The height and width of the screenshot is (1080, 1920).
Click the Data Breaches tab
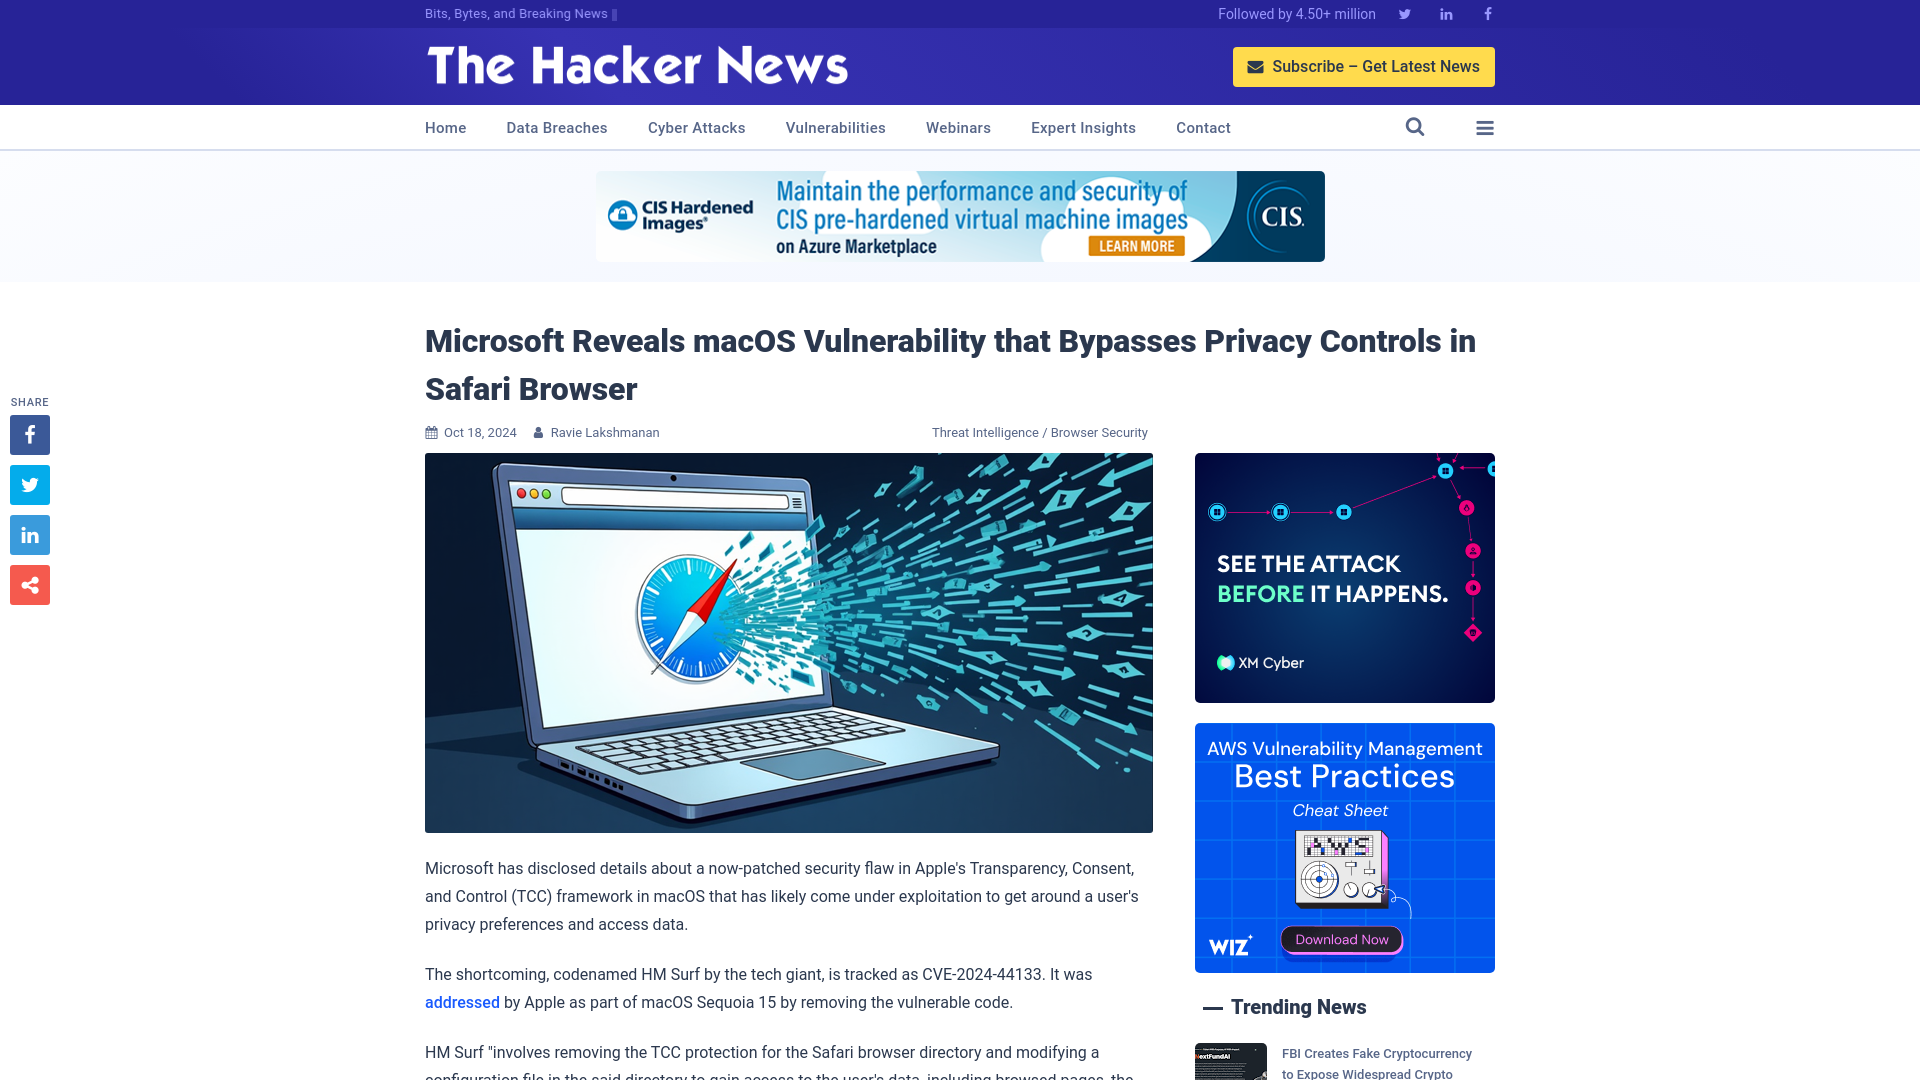click(556, 127)
